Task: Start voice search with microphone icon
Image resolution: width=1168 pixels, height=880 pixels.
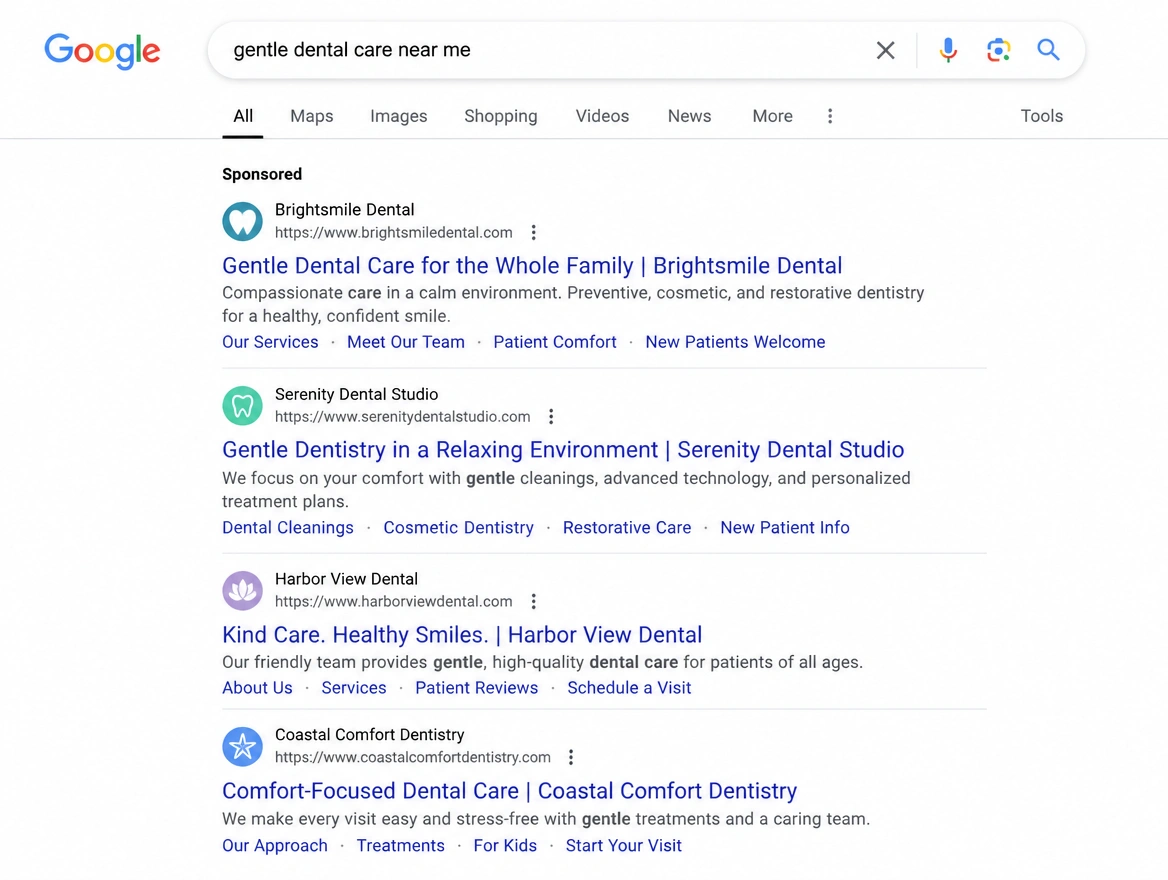Action: tap(948, 50)
